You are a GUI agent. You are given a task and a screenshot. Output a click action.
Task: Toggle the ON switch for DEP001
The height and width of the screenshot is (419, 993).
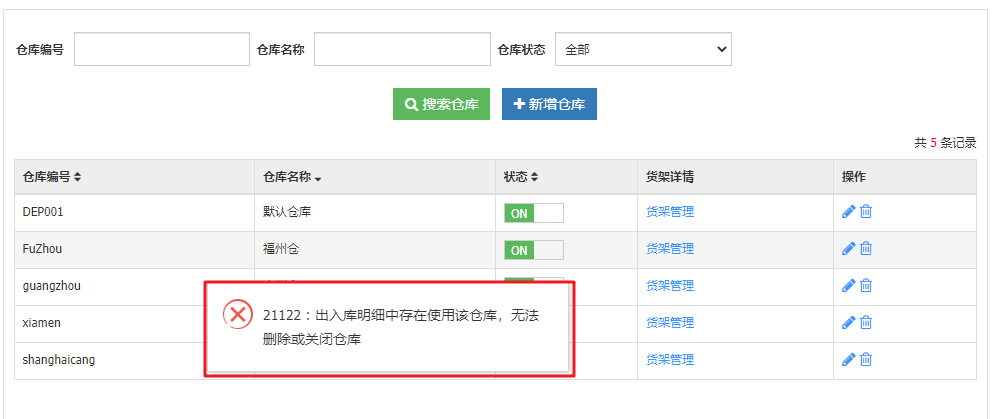tap(533, 213)
